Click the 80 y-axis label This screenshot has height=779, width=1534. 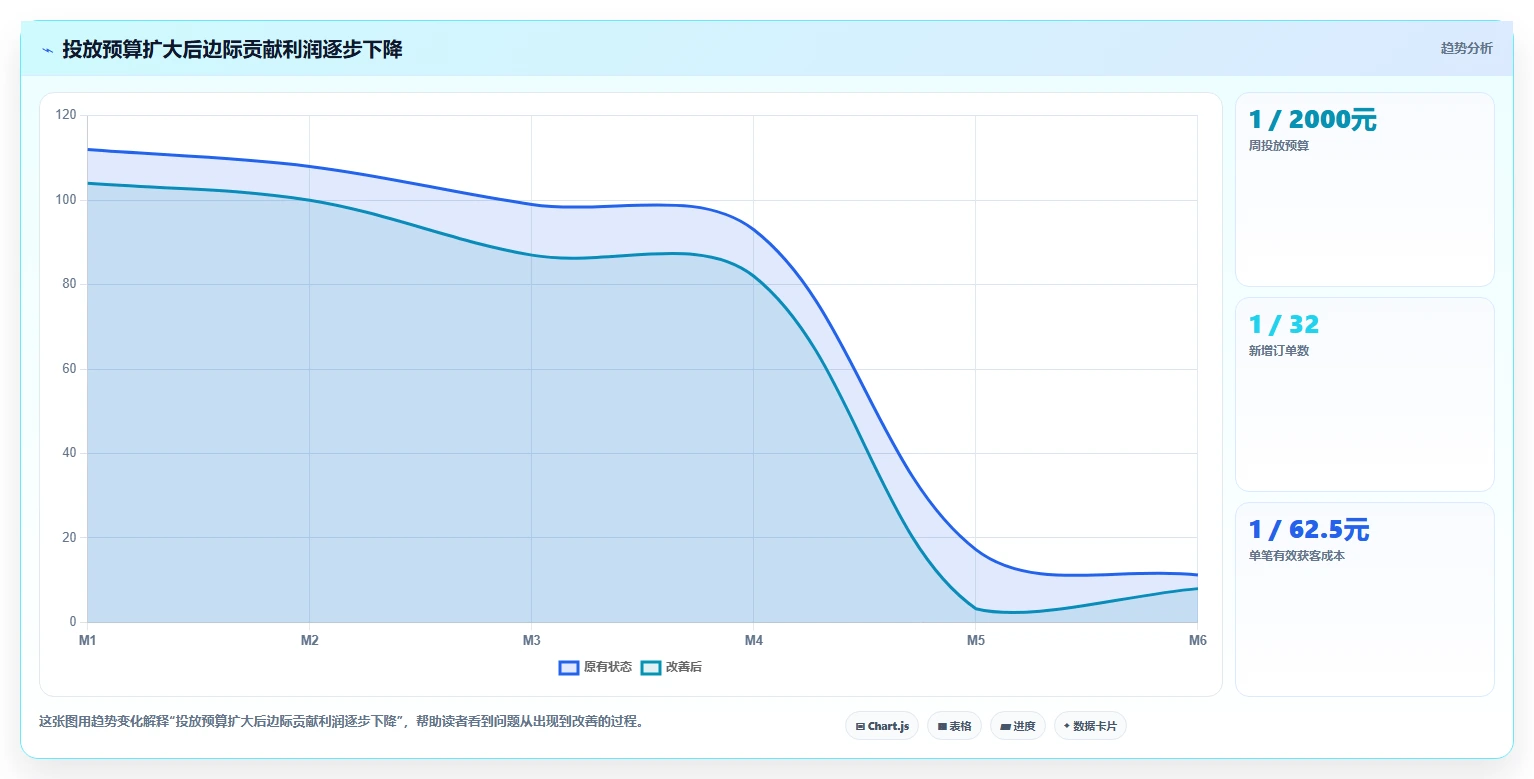69,284
